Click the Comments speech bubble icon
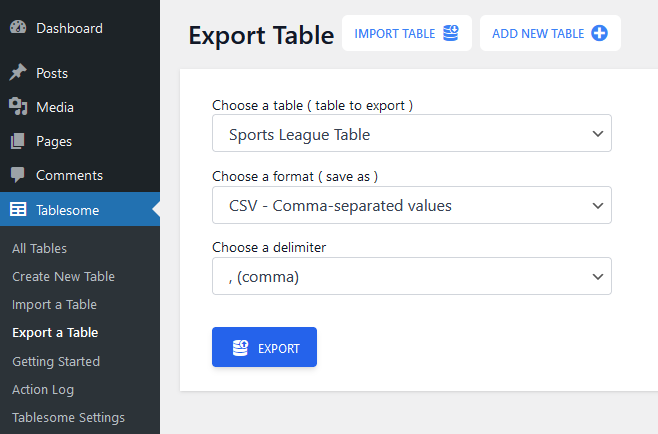The image size is (658, 434). click(x=18, y=175)
